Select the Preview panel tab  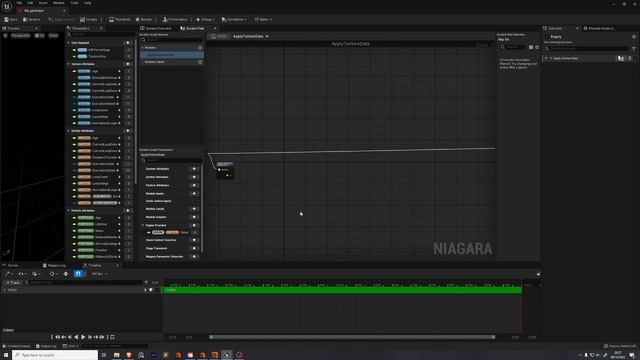pyautogui.click(x=13, y=28)
